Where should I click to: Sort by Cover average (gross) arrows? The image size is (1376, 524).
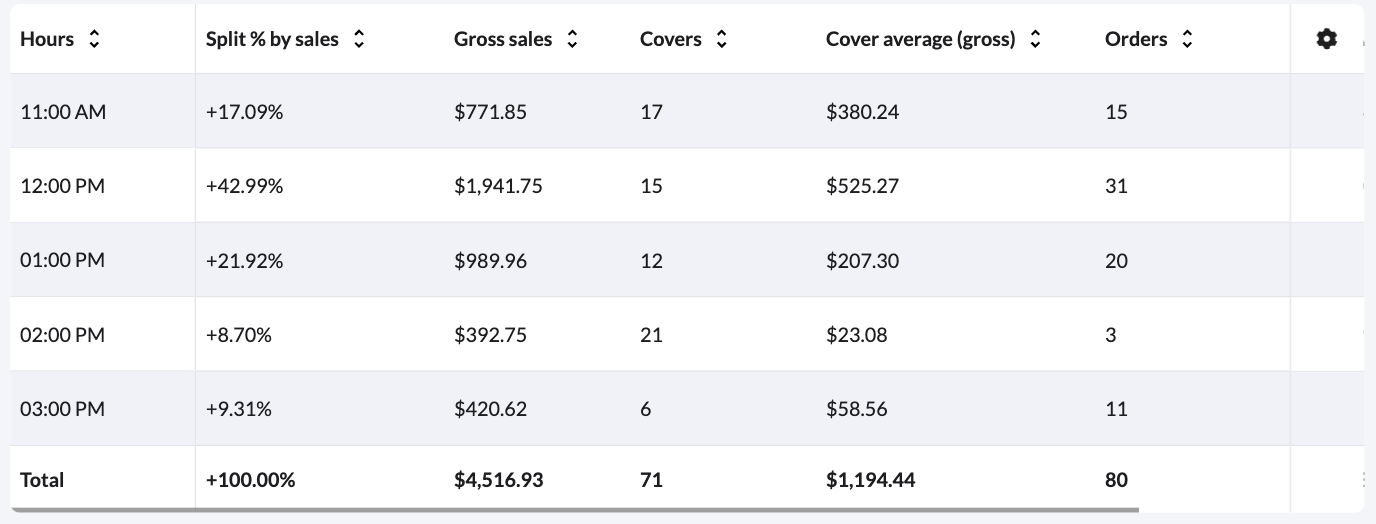point(1035,39)
